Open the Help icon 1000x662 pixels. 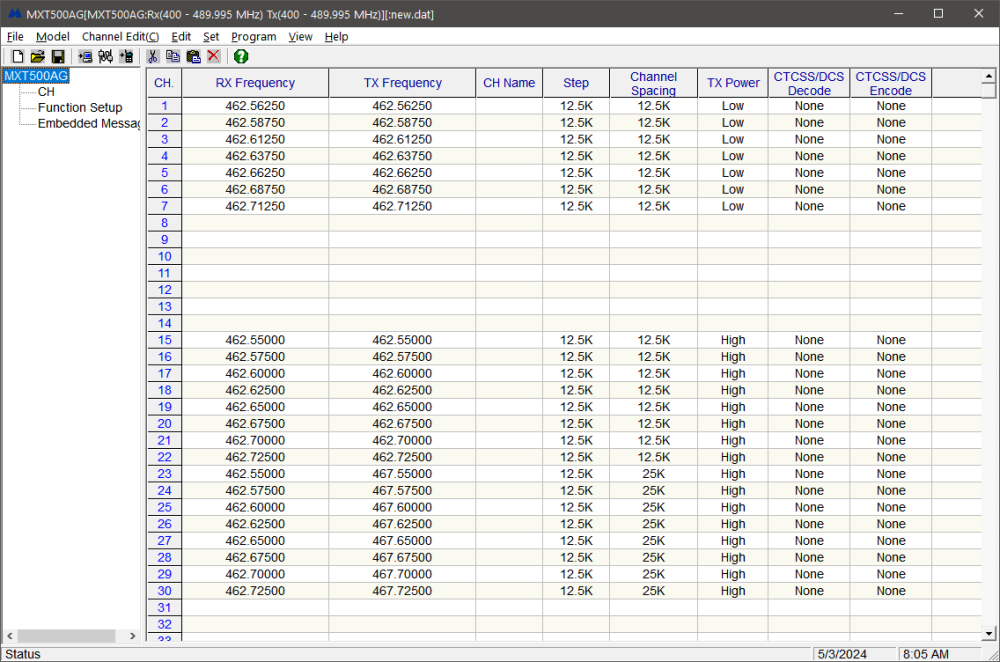[240, 56]
